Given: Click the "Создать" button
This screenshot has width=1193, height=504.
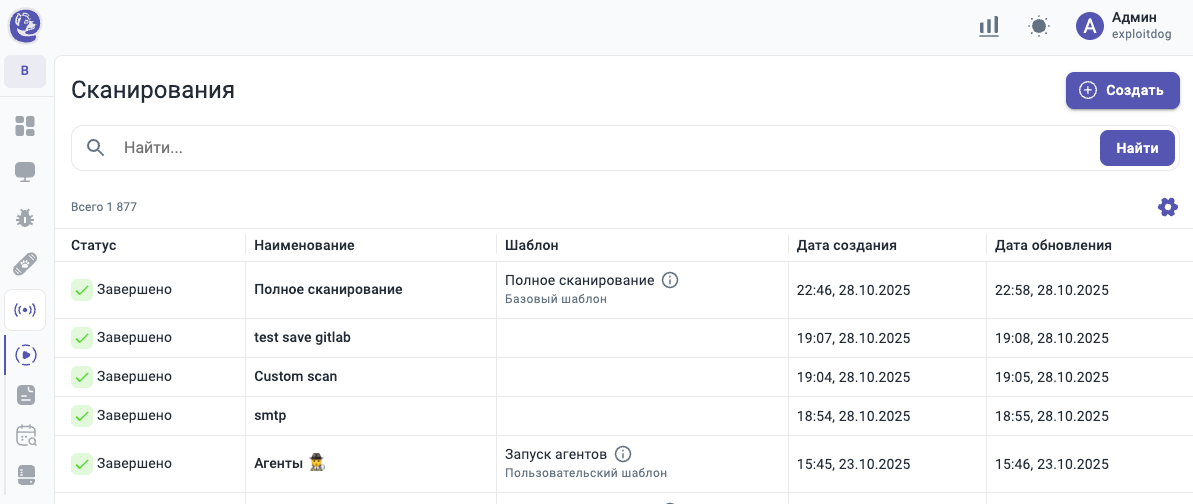Looking at the screenshot, I should pyautogui.click(x=1122, y=90).
